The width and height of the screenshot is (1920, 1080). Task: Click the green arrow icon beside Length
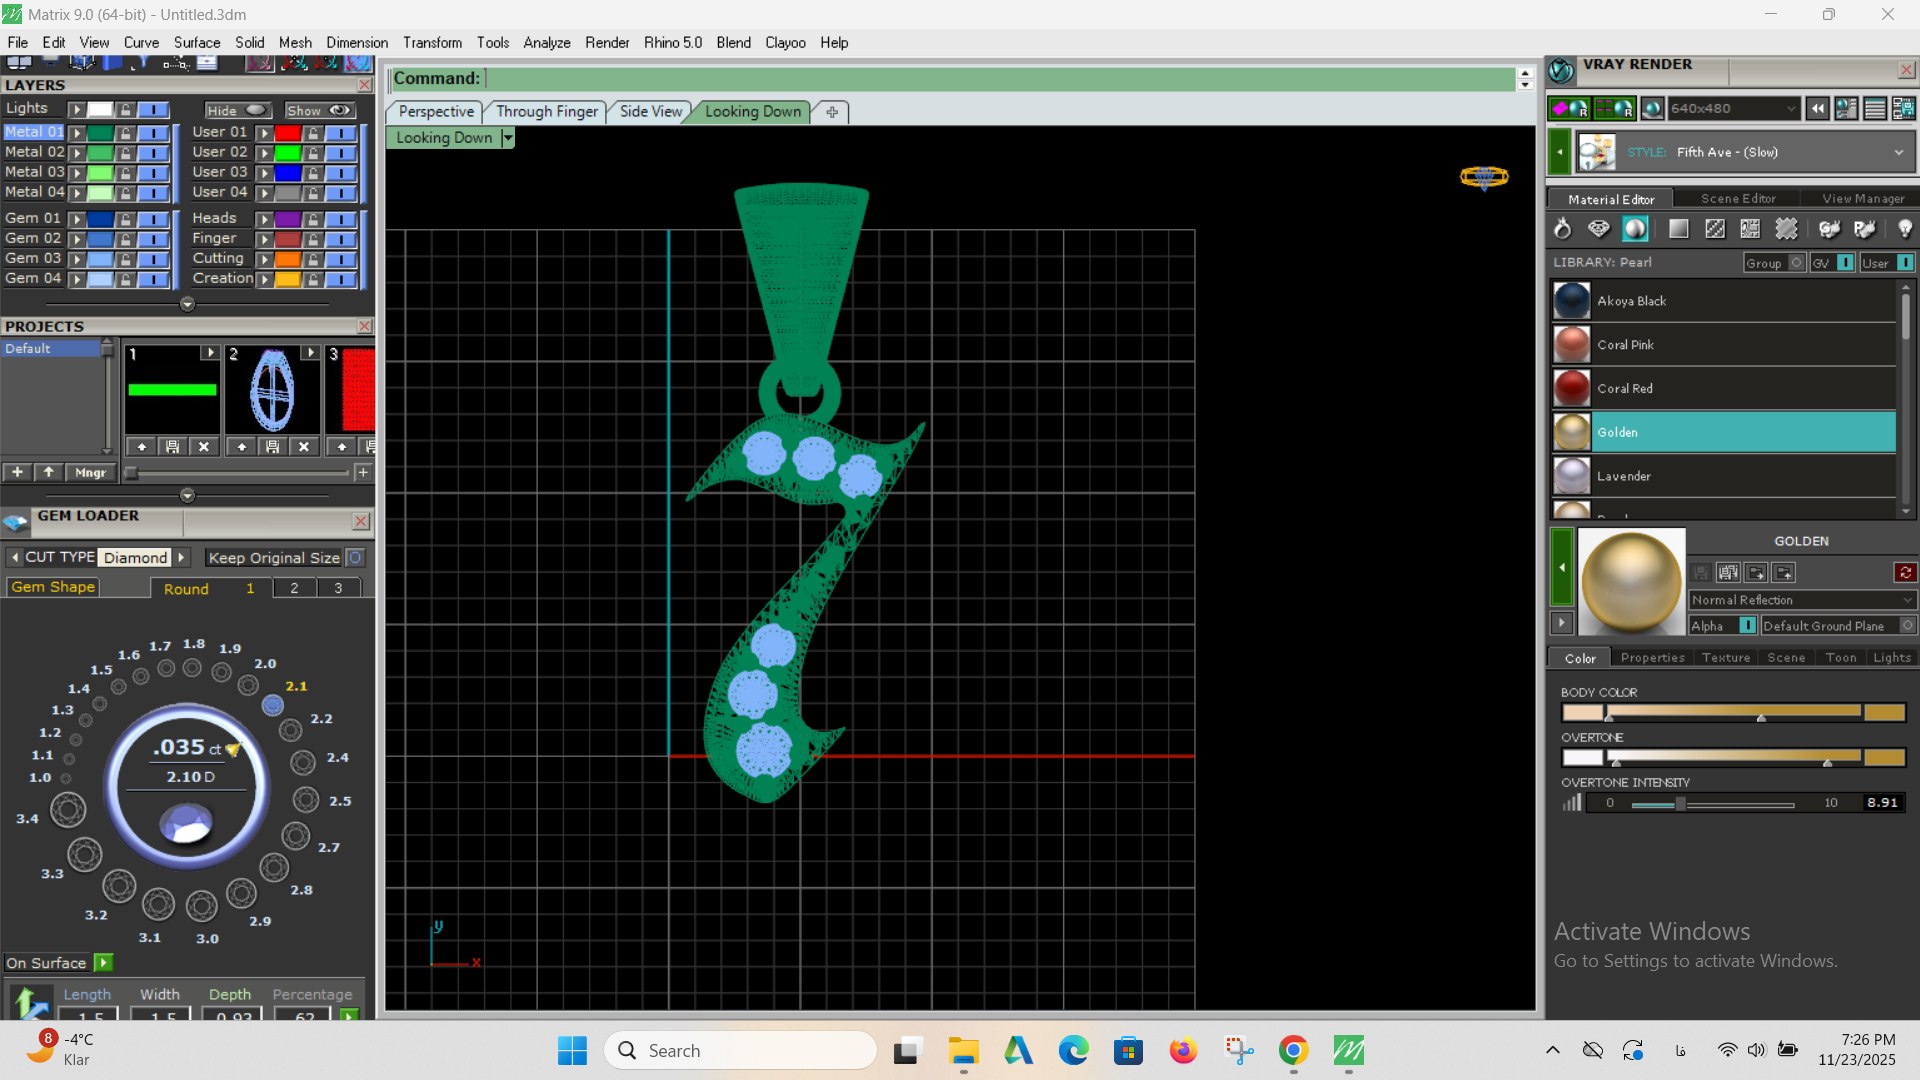31,1001
